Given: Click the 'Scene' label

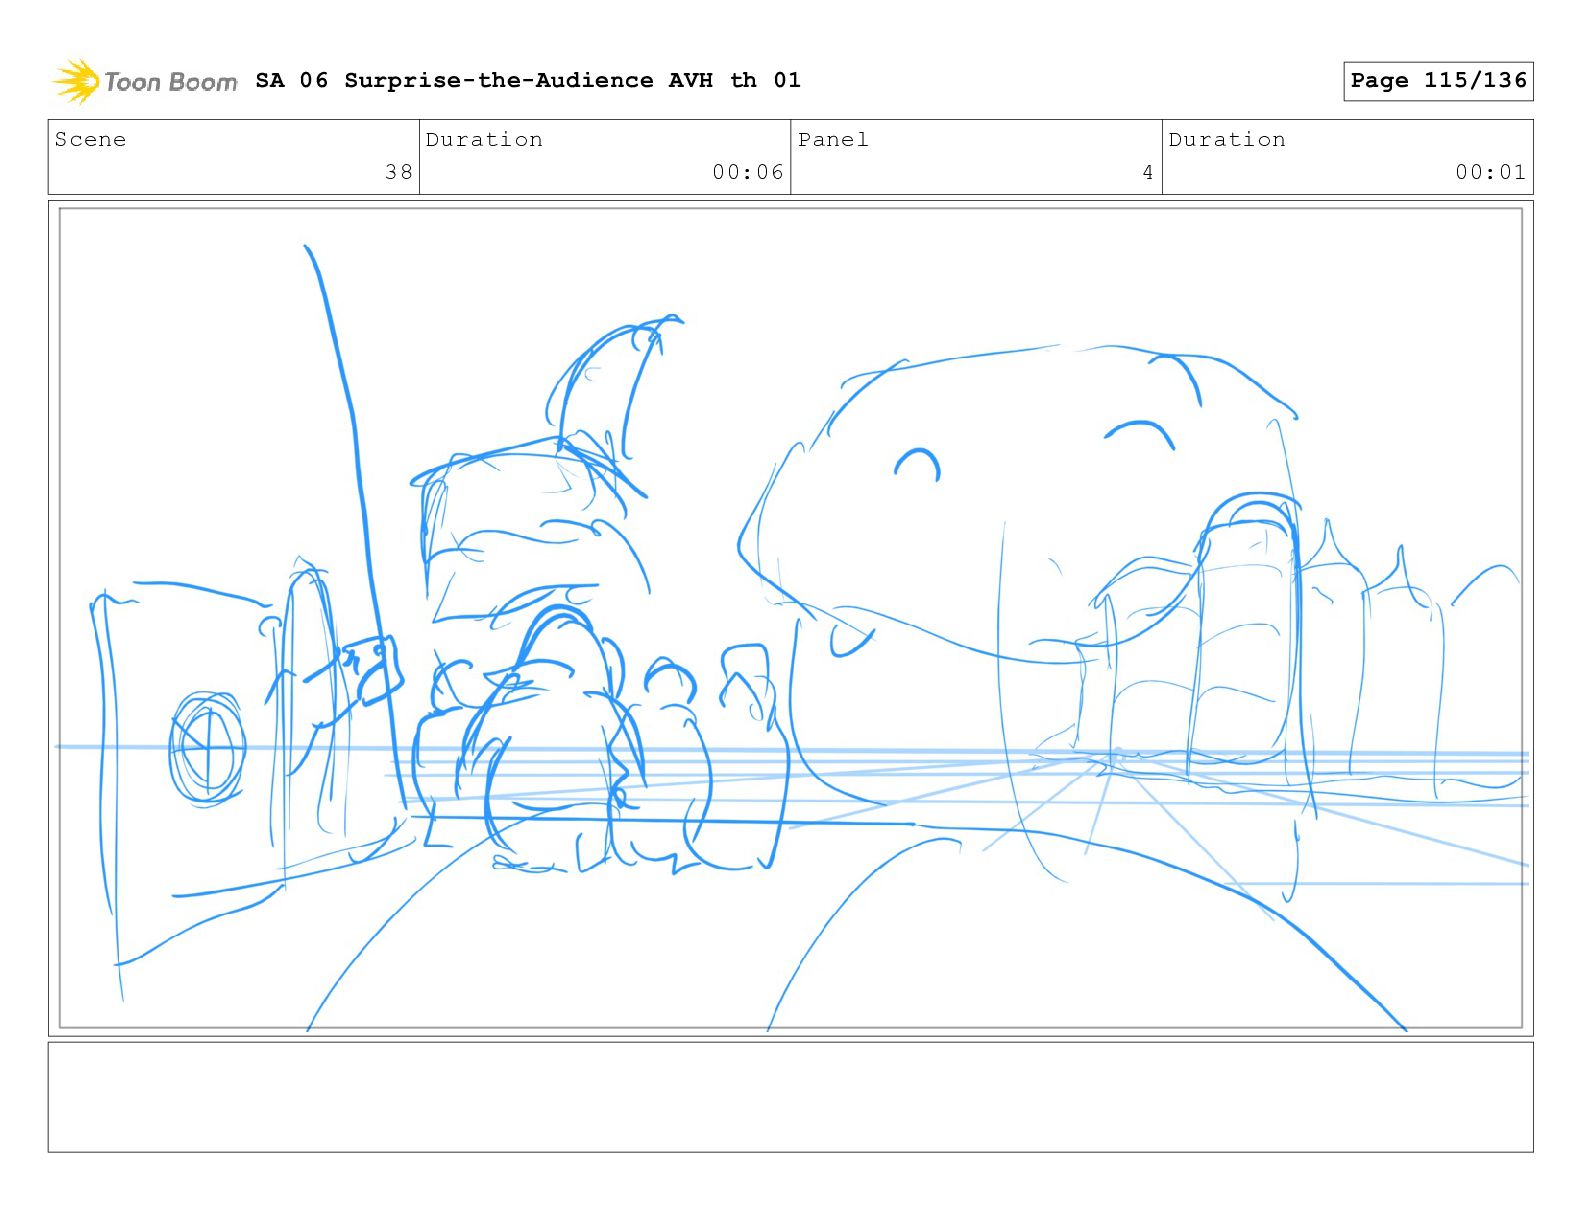Looking at the screenshot, I should (x=91, y=139).
